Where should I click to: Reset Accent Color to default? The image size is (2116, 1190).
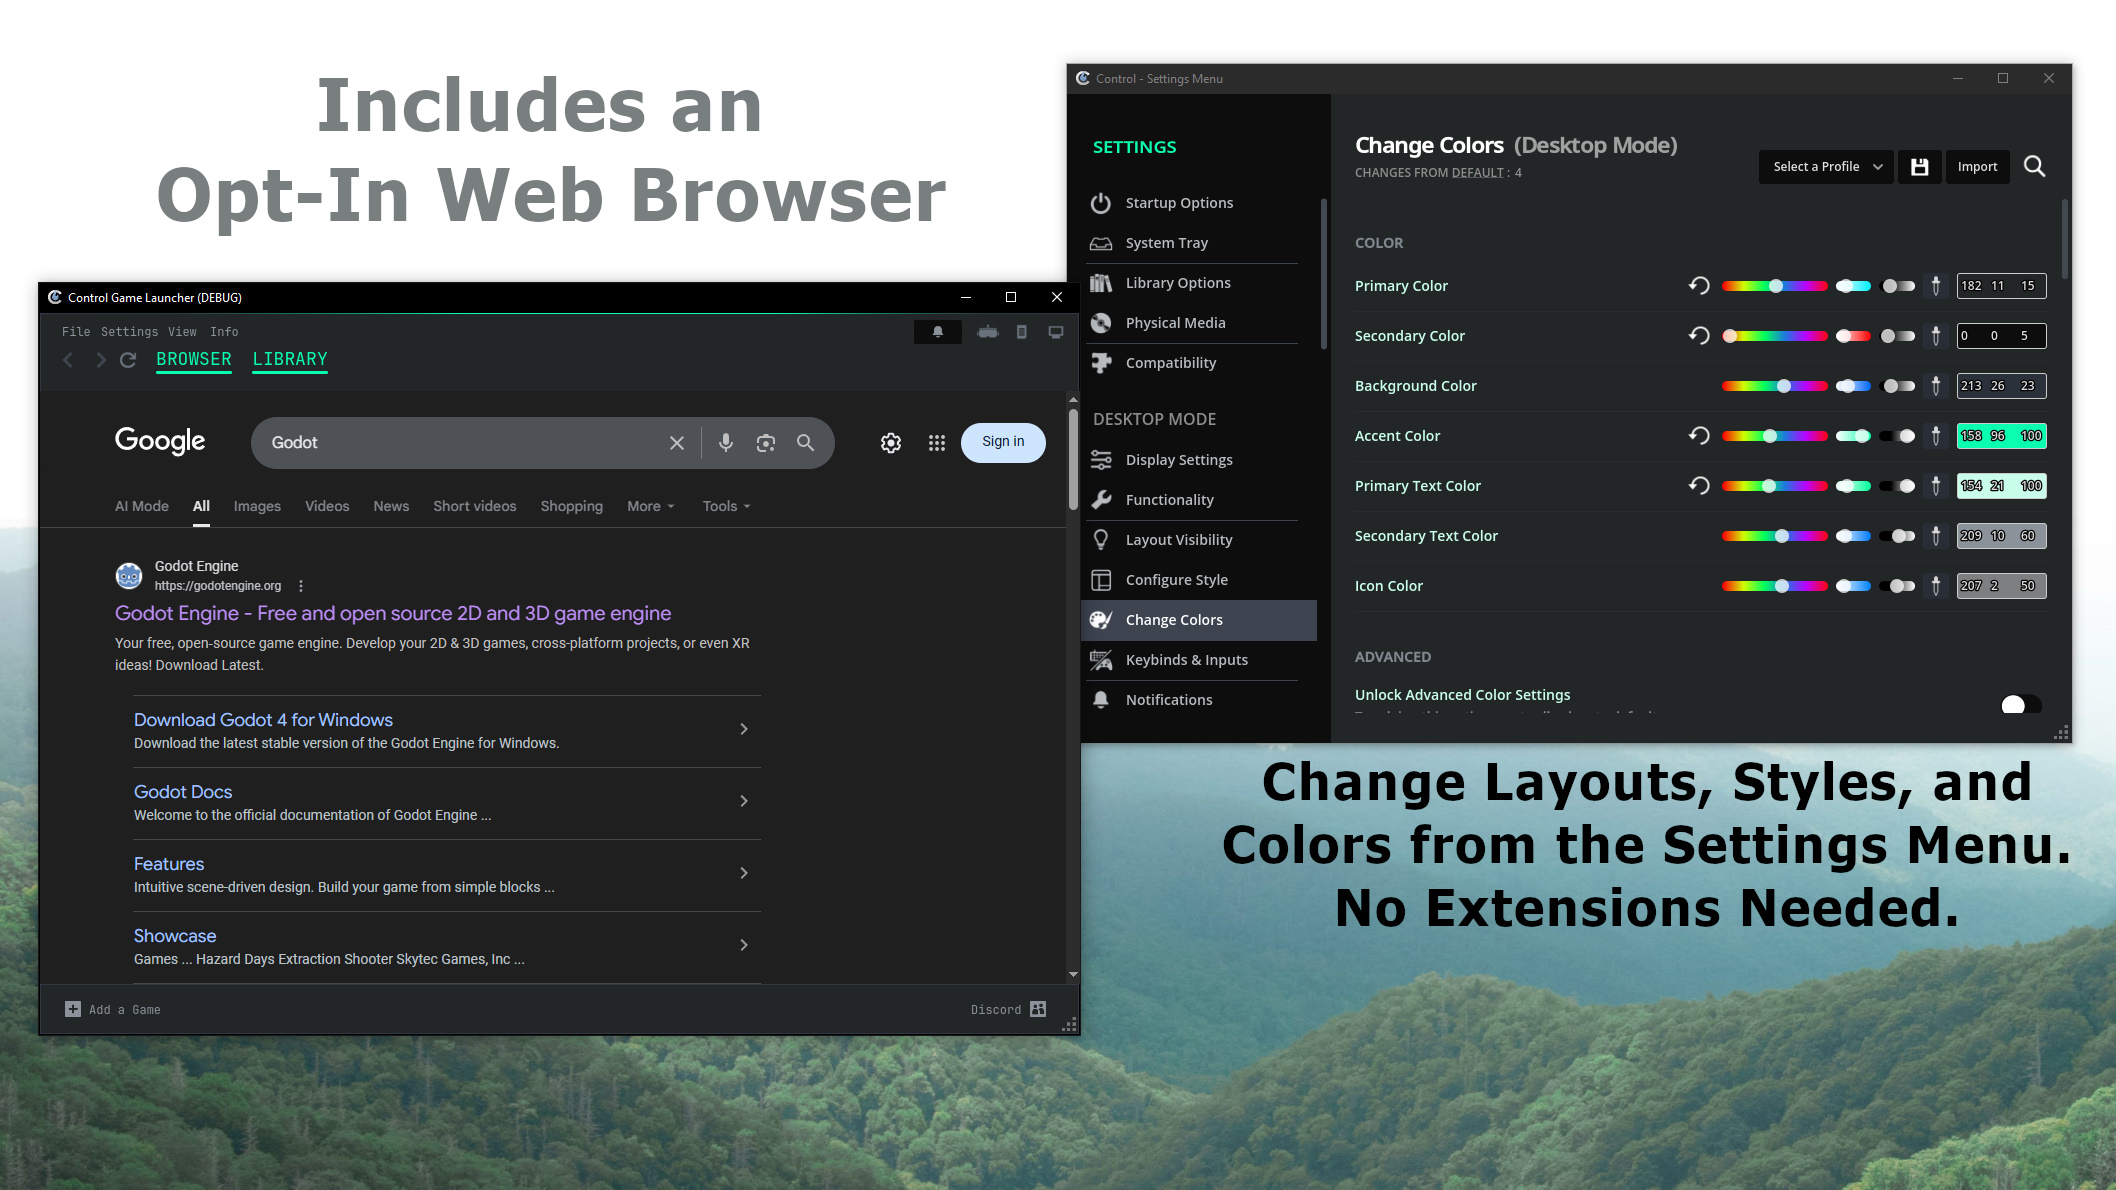coord(1698,436)
